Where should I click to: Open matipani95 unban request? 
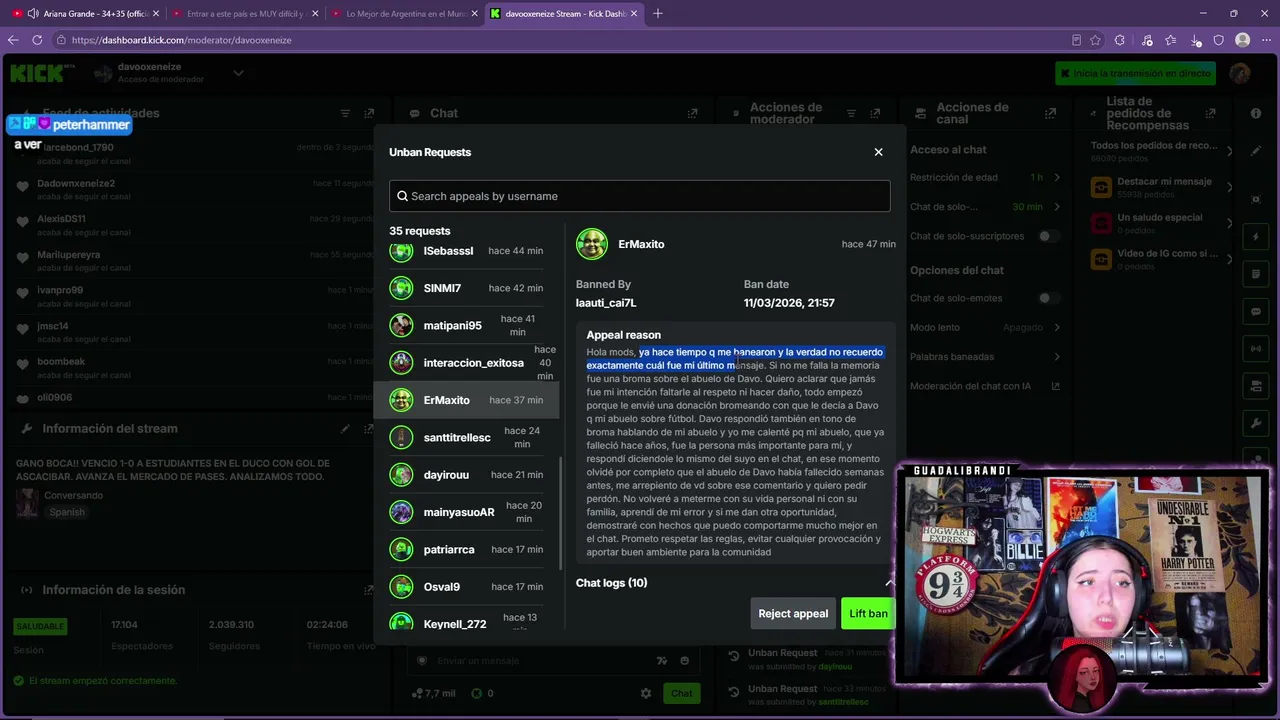(x=466, y=325)
